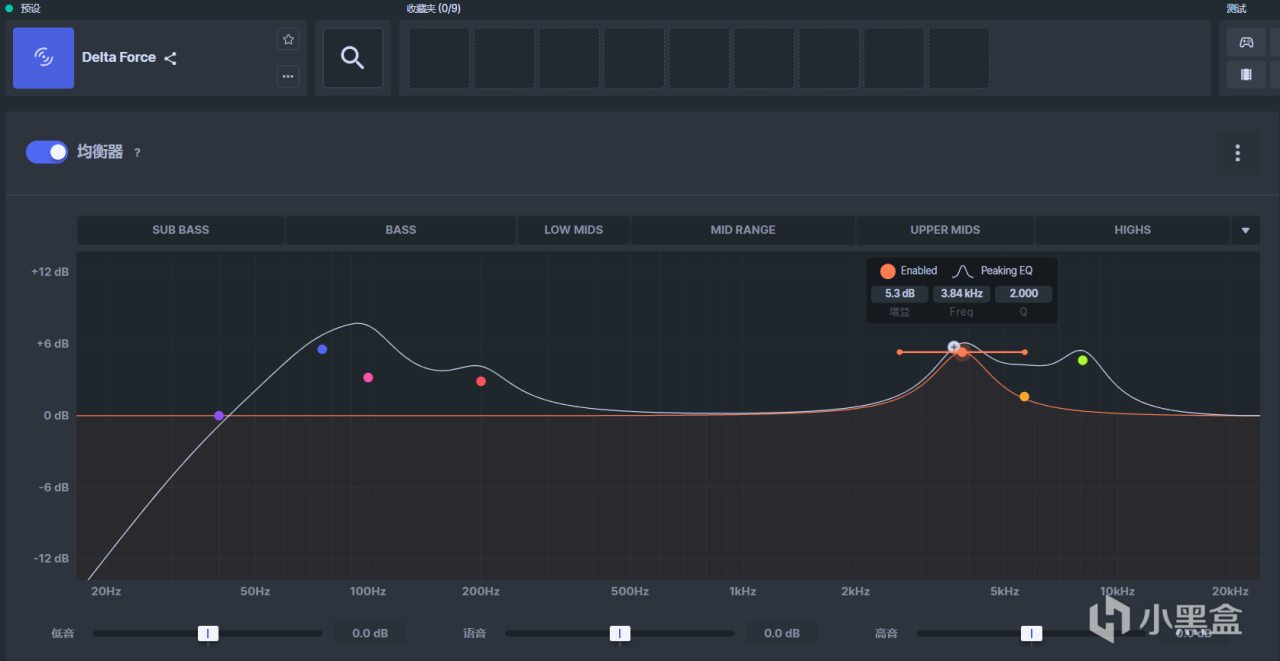
Task: Click the 1kHz axis label
Action: (x=742, y=592)
